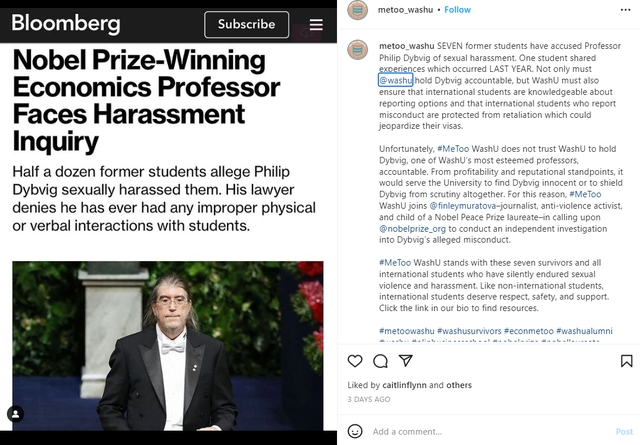View others who liked the post
This screenshot has width=640, height=445.
[x=459, y=385]
